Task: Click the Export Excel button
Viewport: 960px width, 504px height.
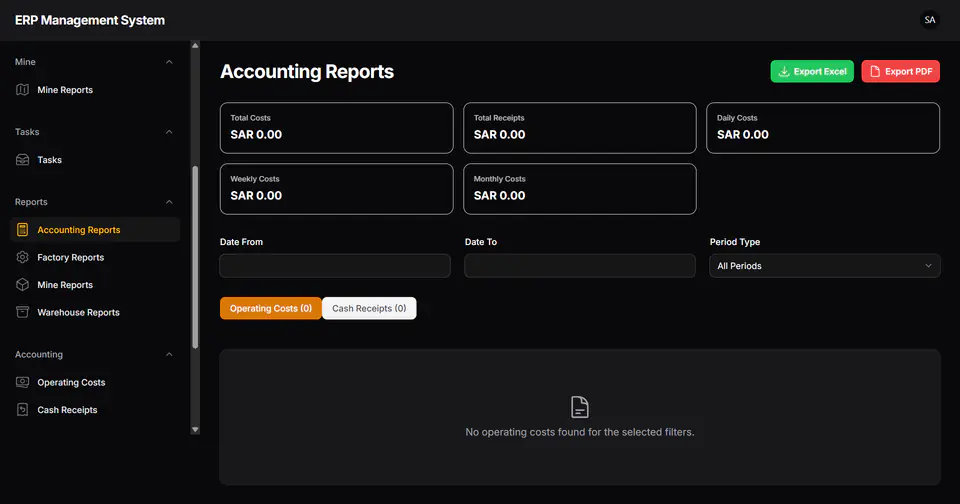Action: (812, 72)
